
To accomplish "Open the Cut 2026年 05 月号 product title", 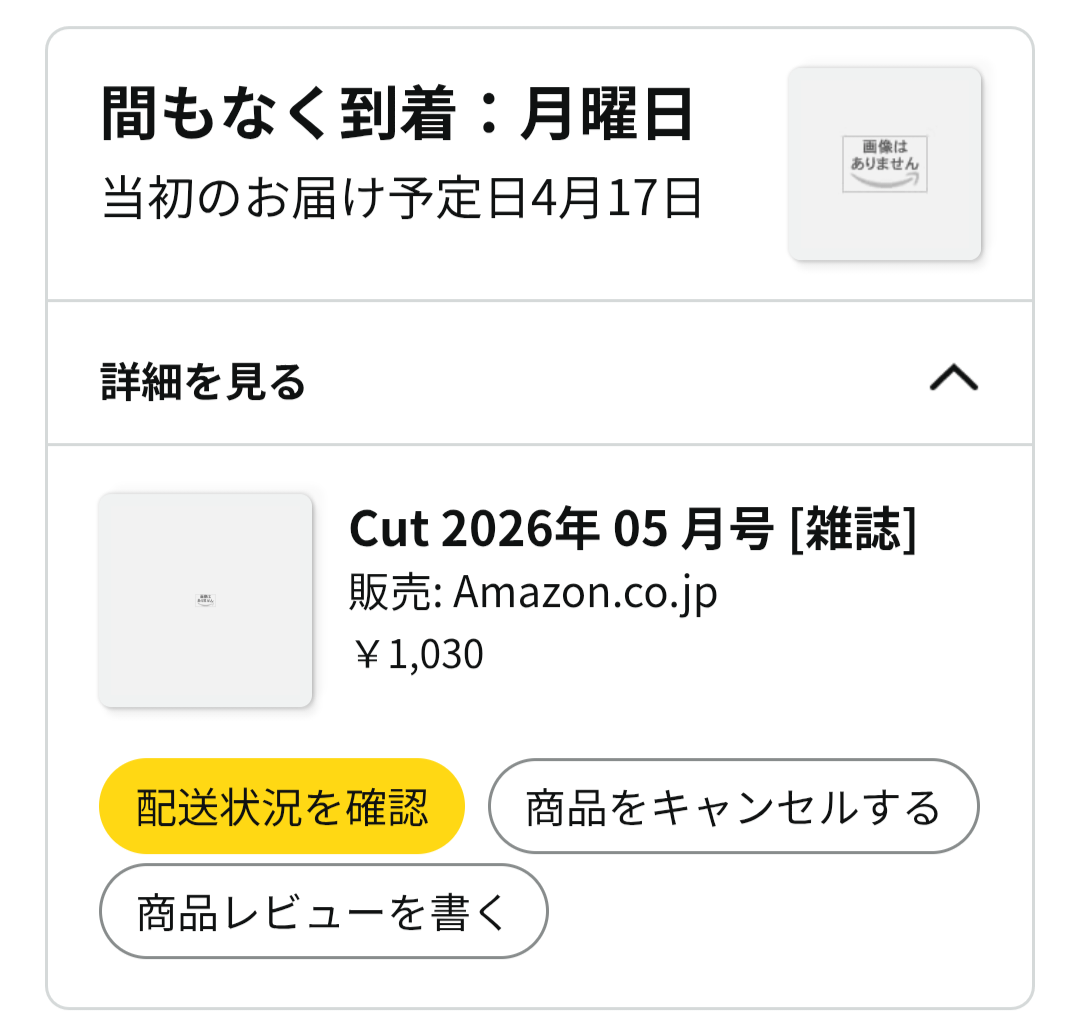I will coord(632,530).
